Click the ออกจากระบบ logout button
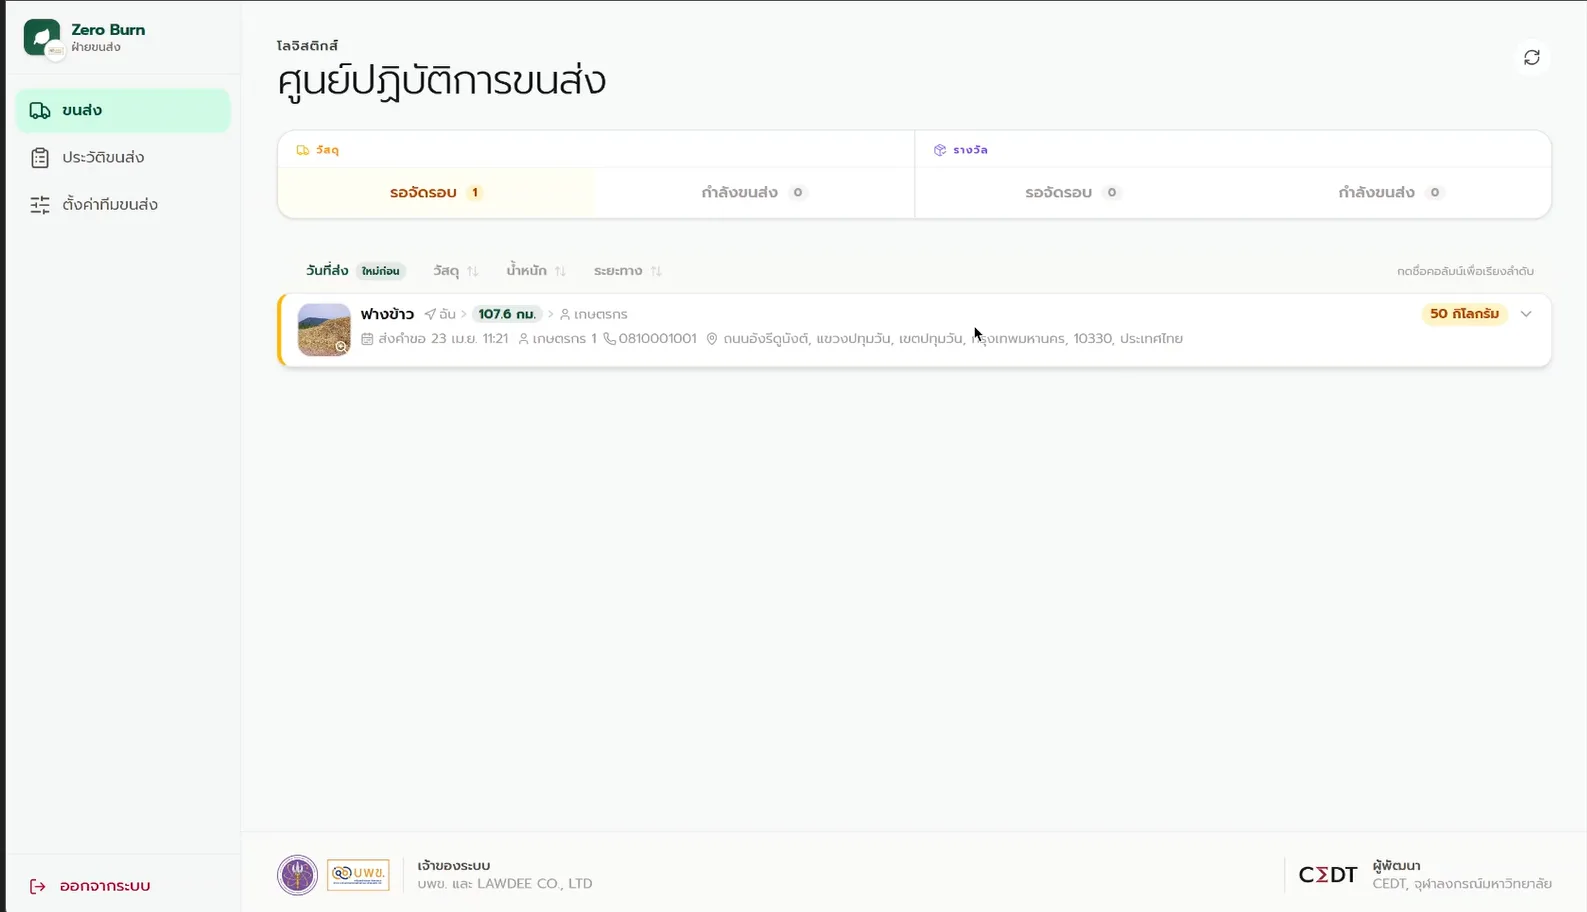Viewport: 1587px width, 912px height. [90, 886]
